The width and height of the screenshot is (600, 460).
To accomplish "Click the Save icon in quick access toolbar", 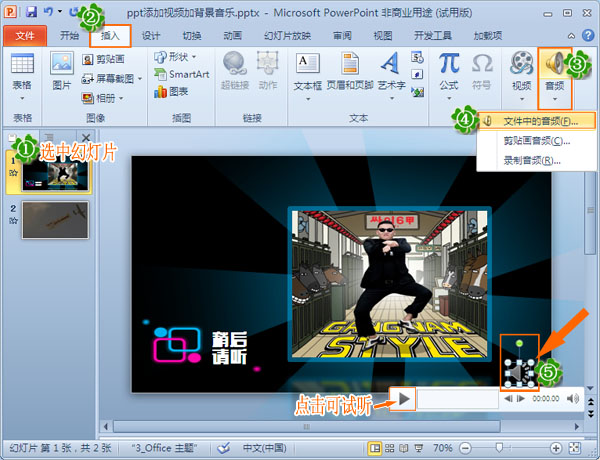I will coord(31,12).
